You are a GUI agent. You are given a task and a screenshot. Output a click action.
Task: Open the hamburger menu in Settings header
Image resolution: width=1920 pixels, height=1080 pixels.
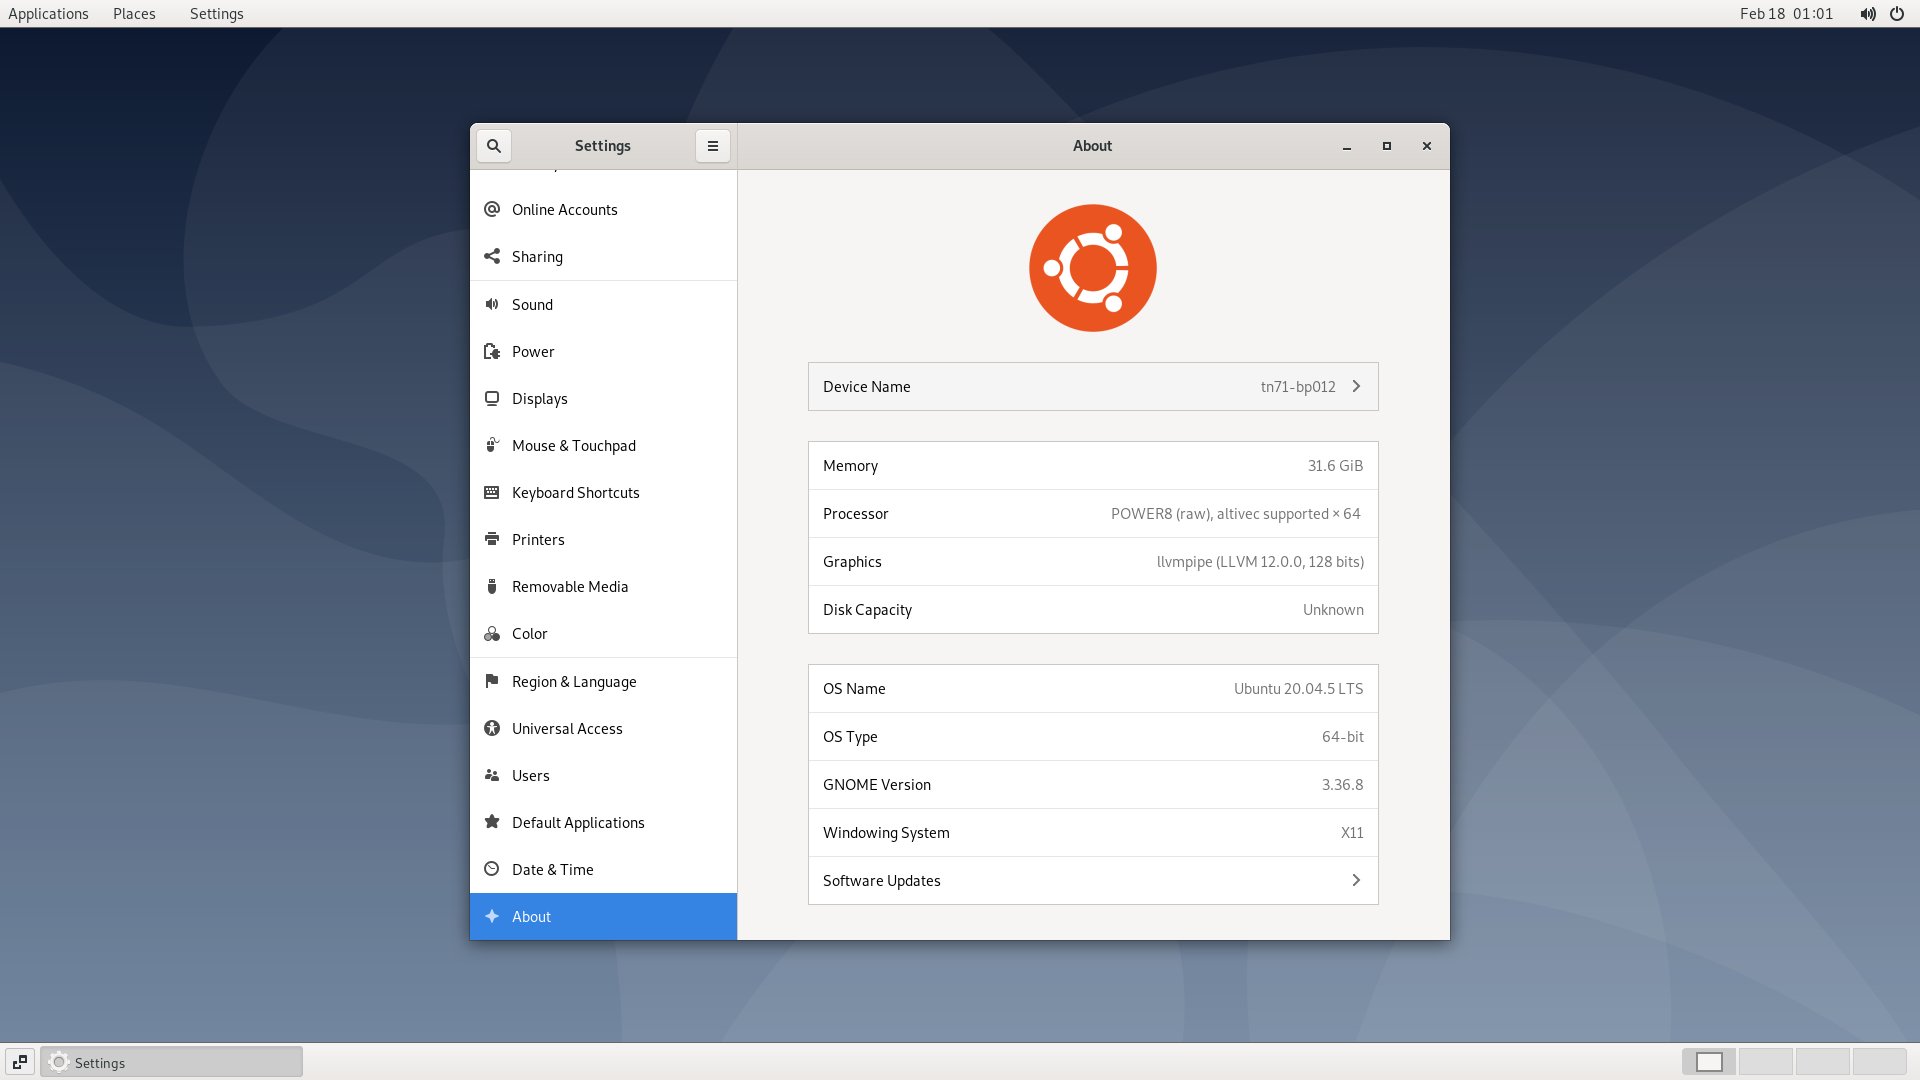click(x=713, y=146)
